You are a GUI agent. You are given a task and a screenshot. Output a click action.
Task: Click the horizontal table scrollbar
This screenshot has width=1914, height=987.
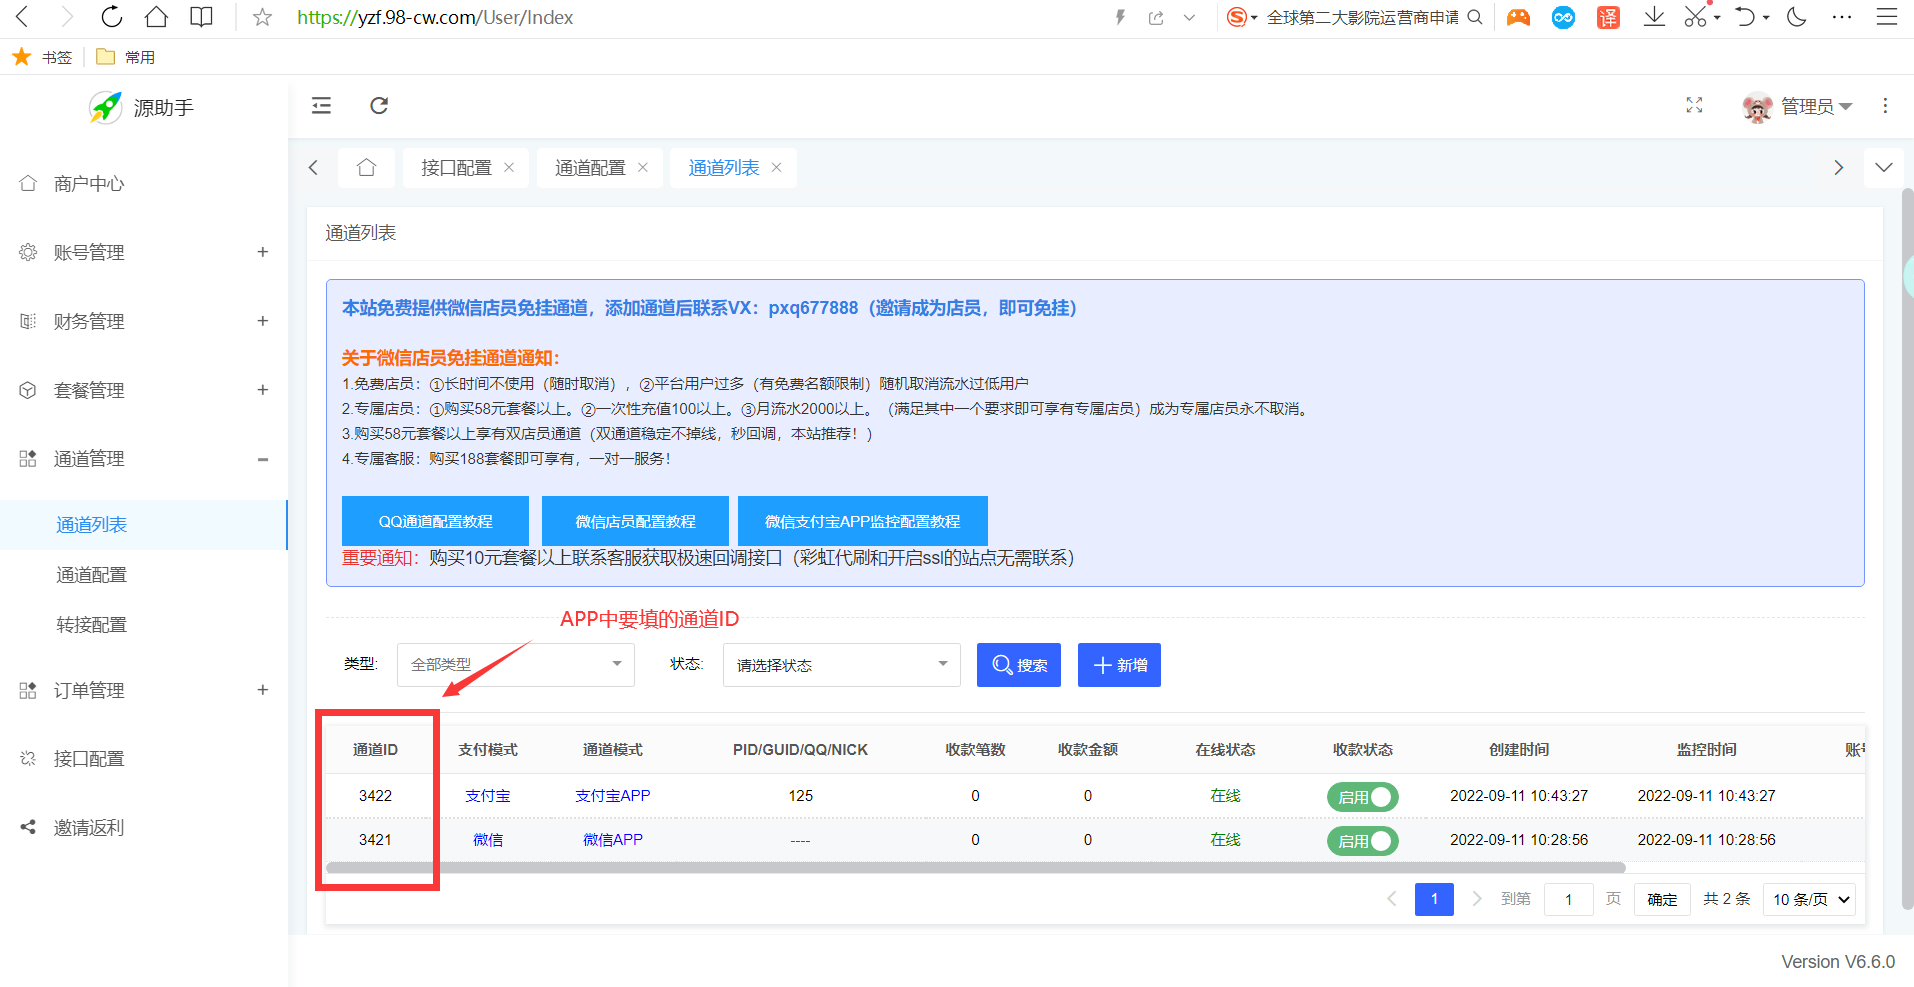[975, 868]
